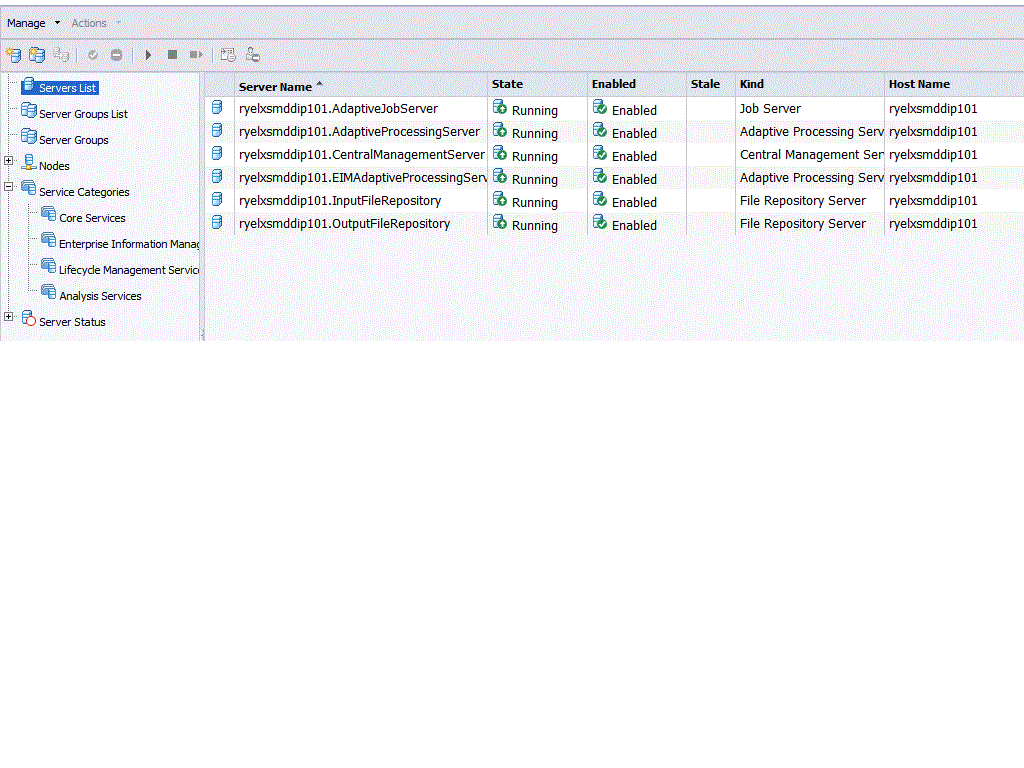This screenshot has height=768, width=1024.
Task: Open Enterprise Information Management category
Action: (x=129, y=244)
